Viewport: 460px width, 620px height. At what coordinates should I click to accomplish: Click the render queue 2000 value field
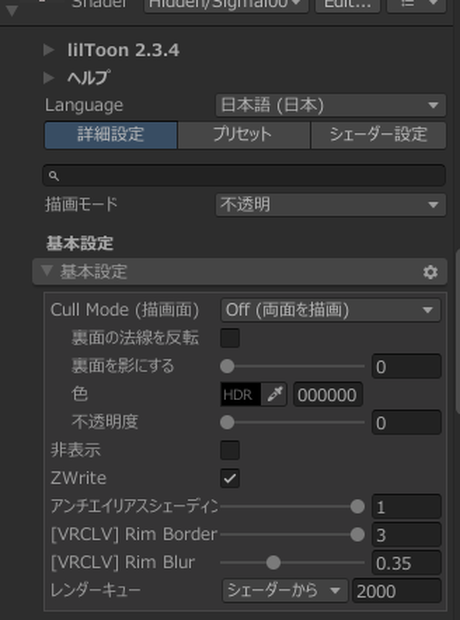pyautogui.click(x=397, y=591)
